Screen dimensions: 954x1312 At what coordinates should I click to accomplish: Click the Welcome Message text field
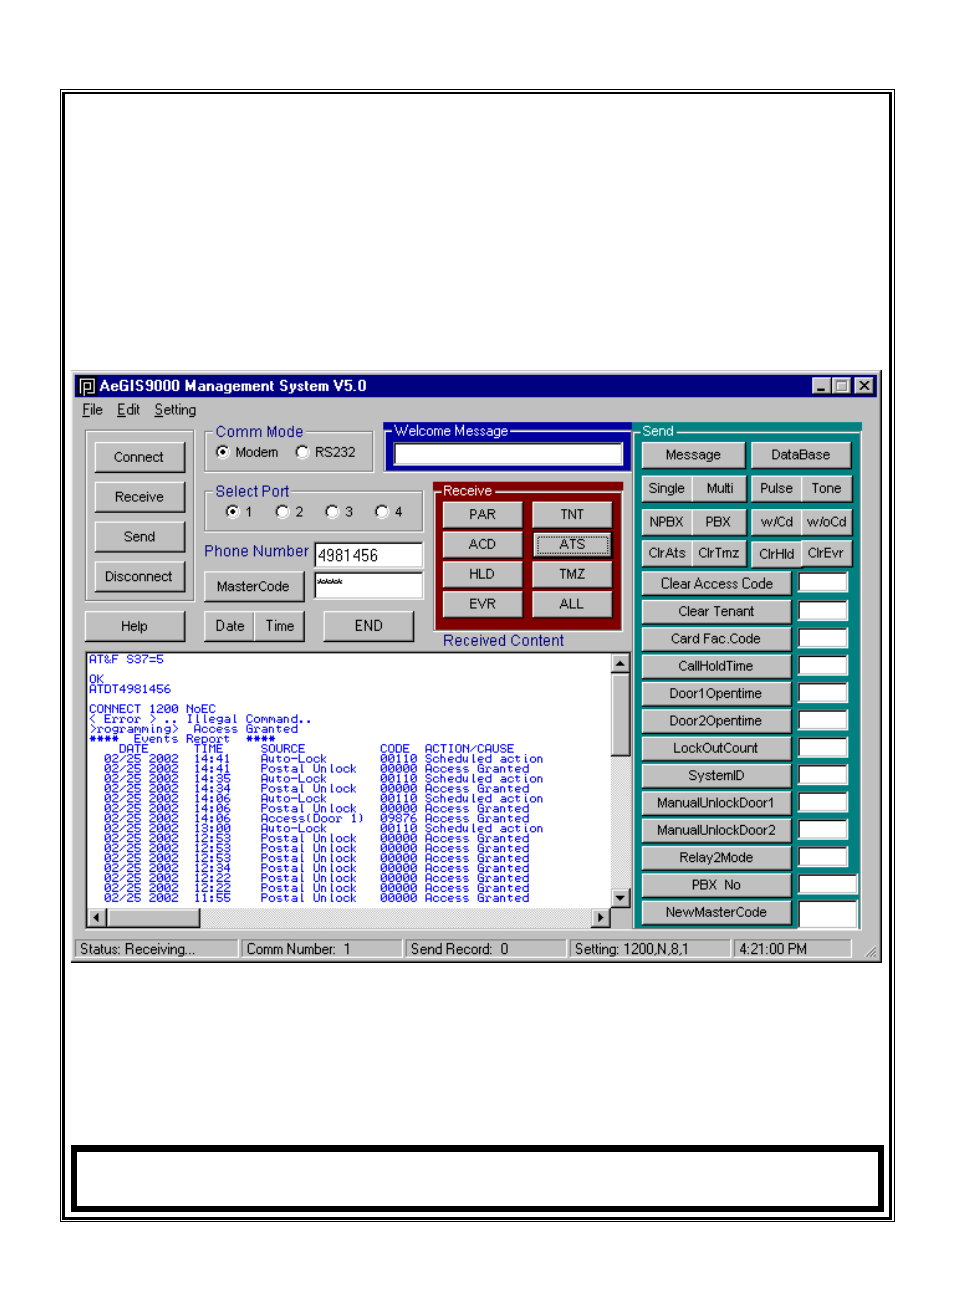tap(508, 455)
